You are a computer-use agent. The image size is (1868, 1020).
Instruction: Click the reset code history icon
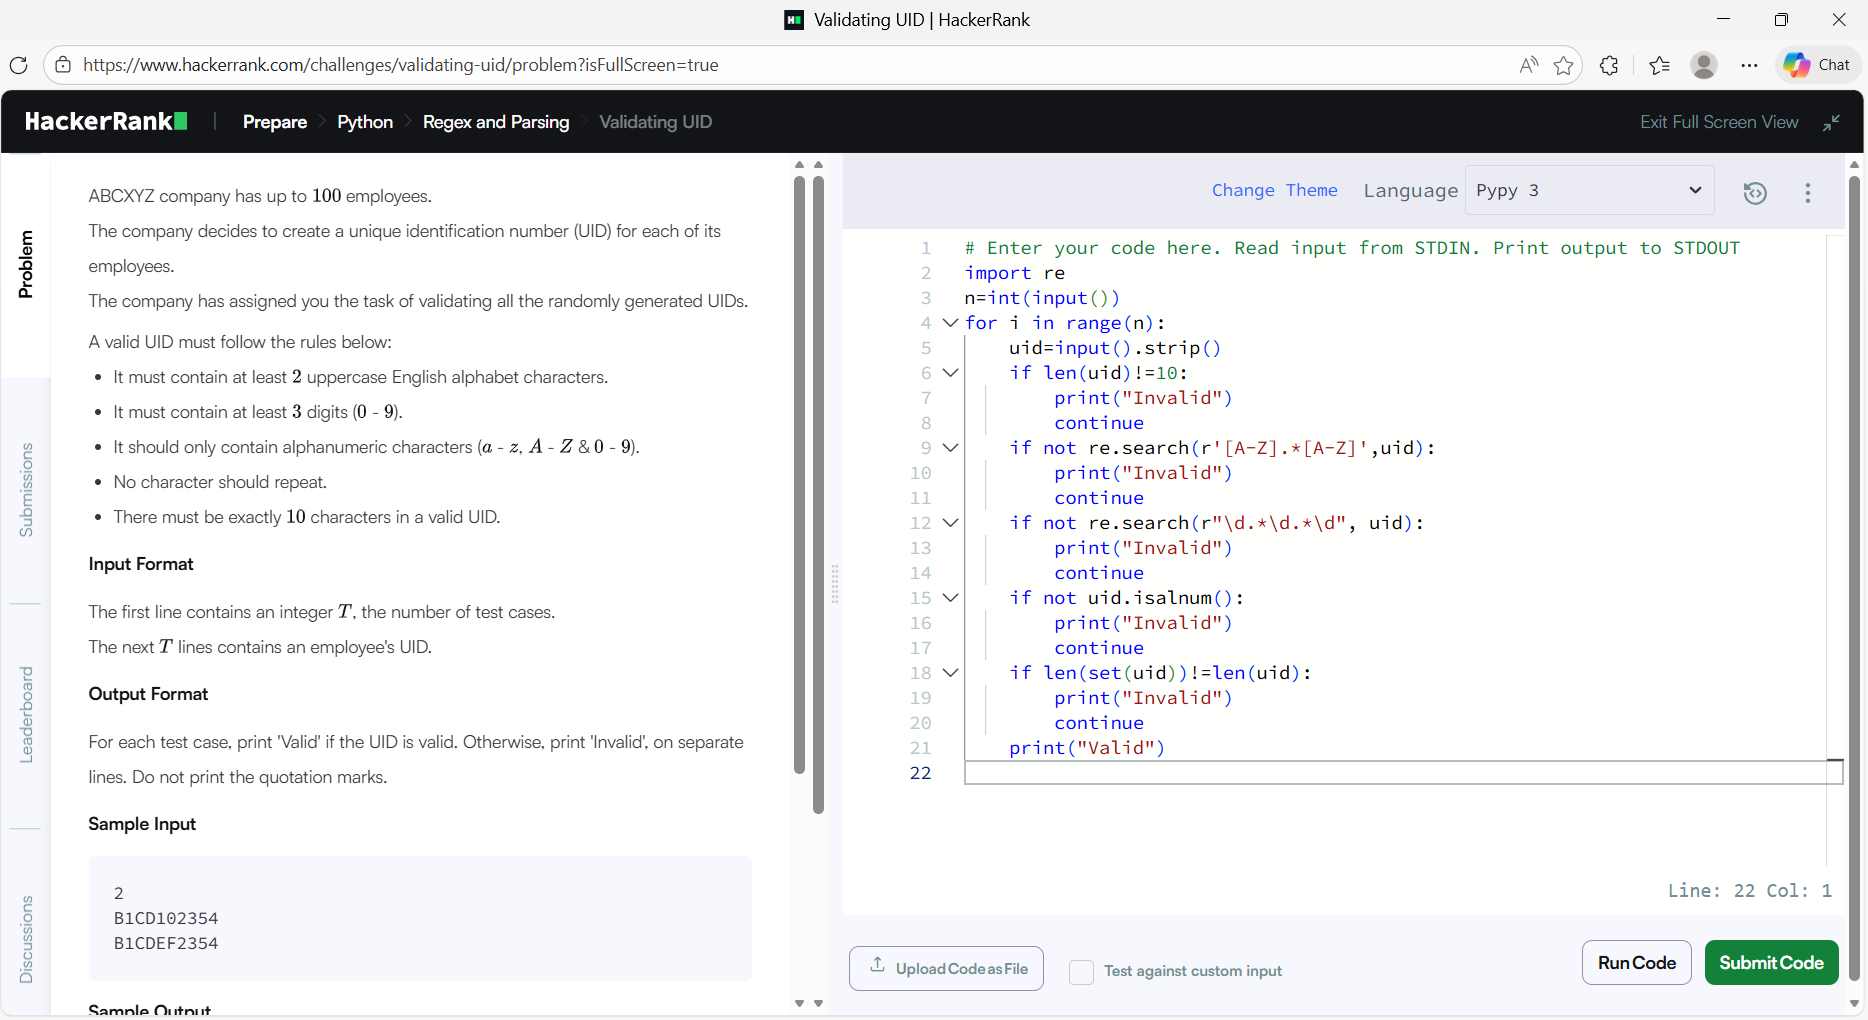[1755, 193]
